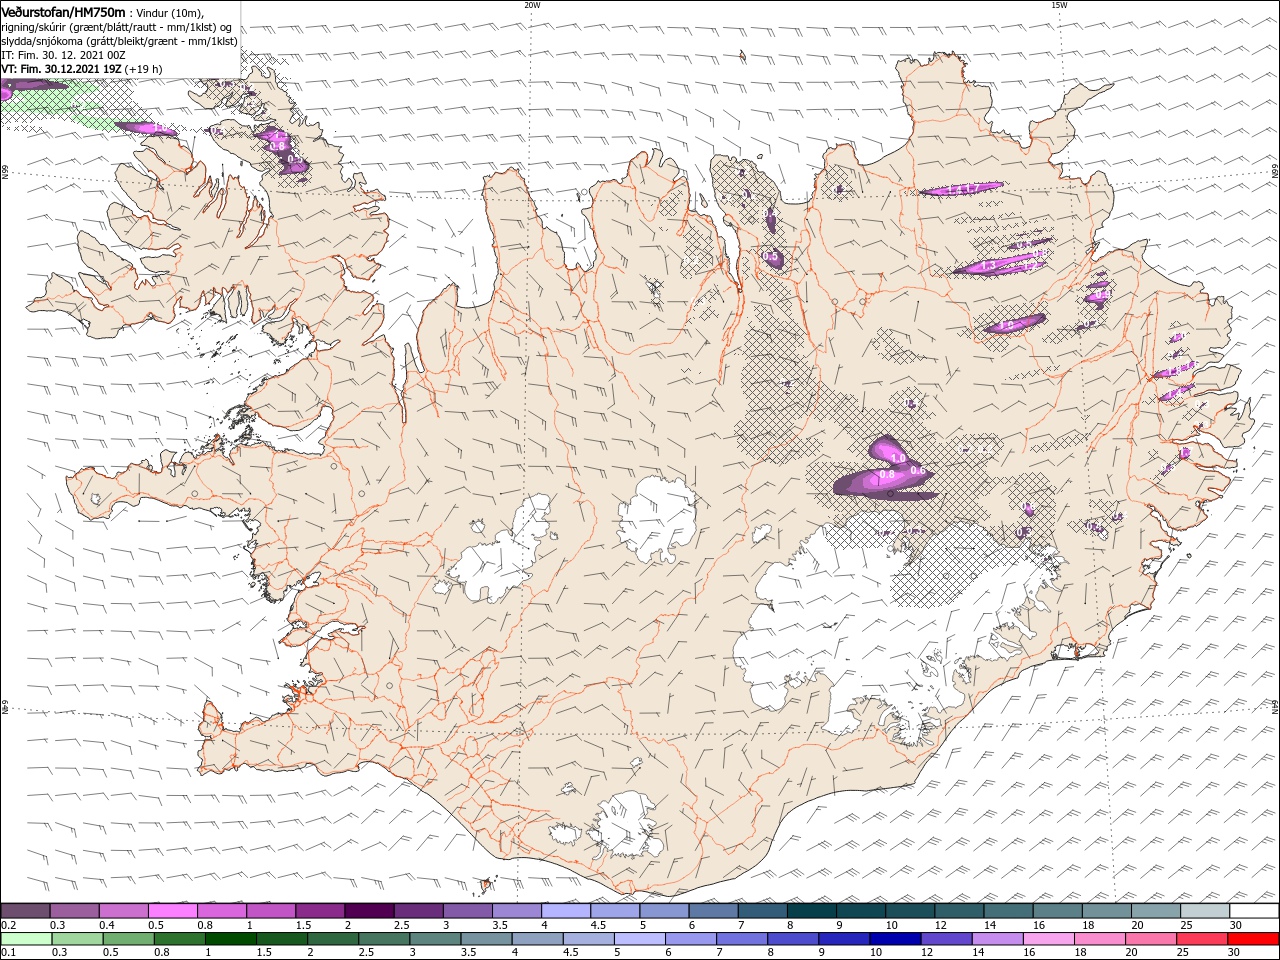
Task: Click the bright pink 0.5–0.8 swatch in purple legend row
Action: (172, 911)
